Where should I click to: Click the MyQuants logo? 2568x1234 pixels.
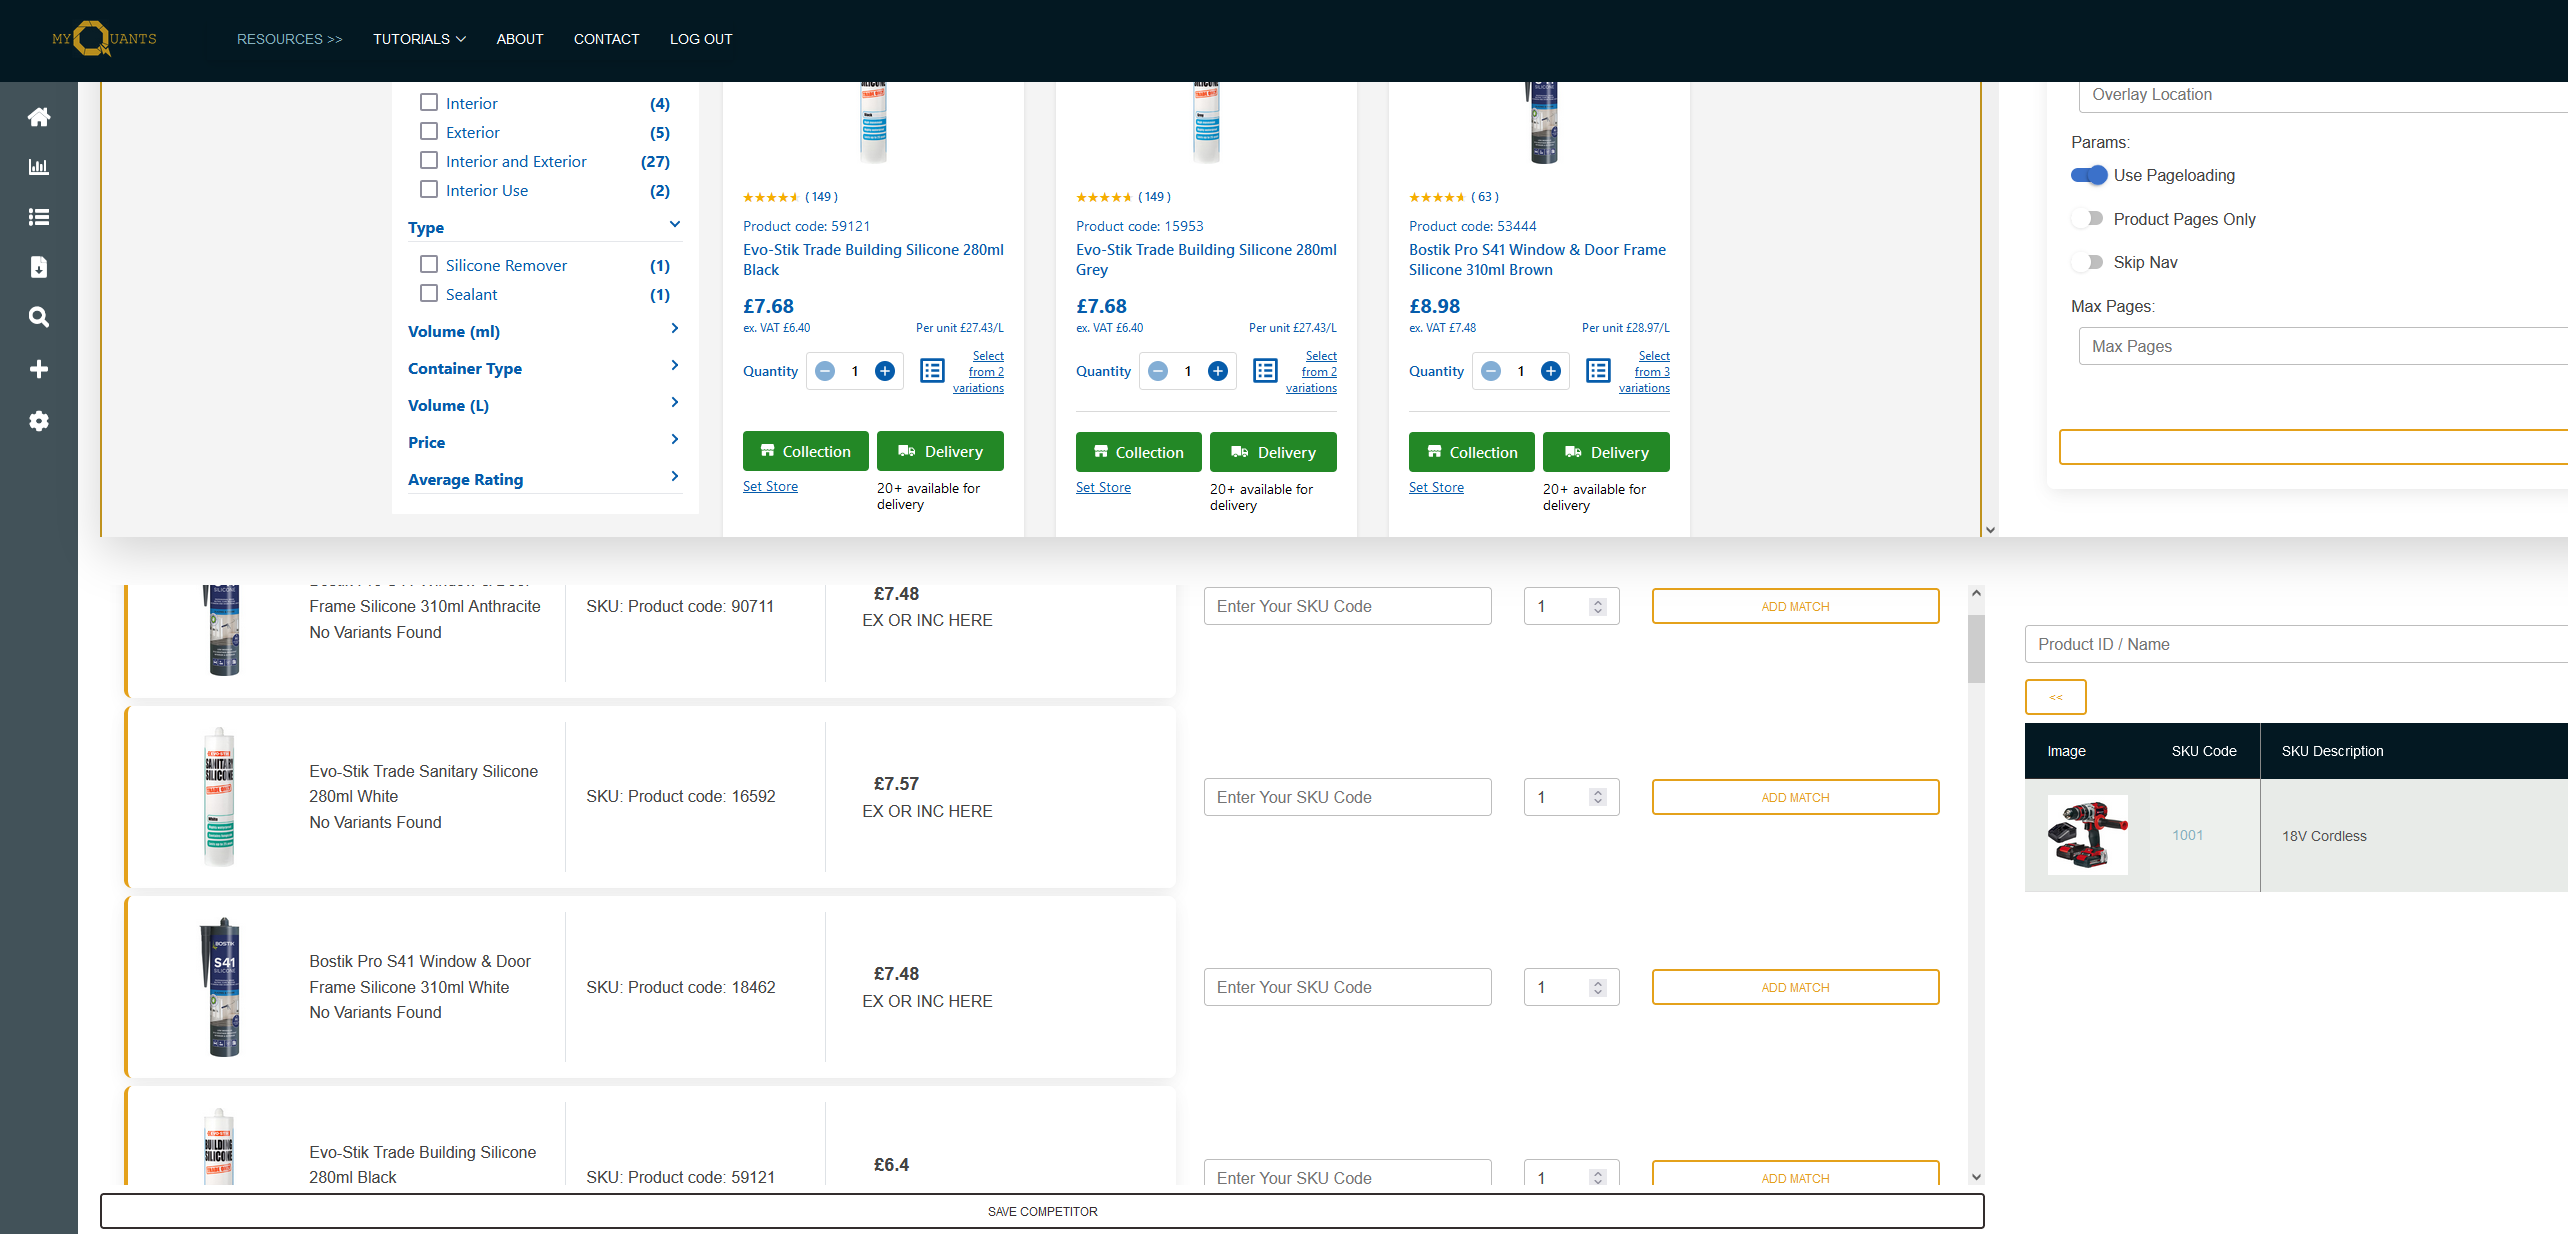tap(104, 39)
